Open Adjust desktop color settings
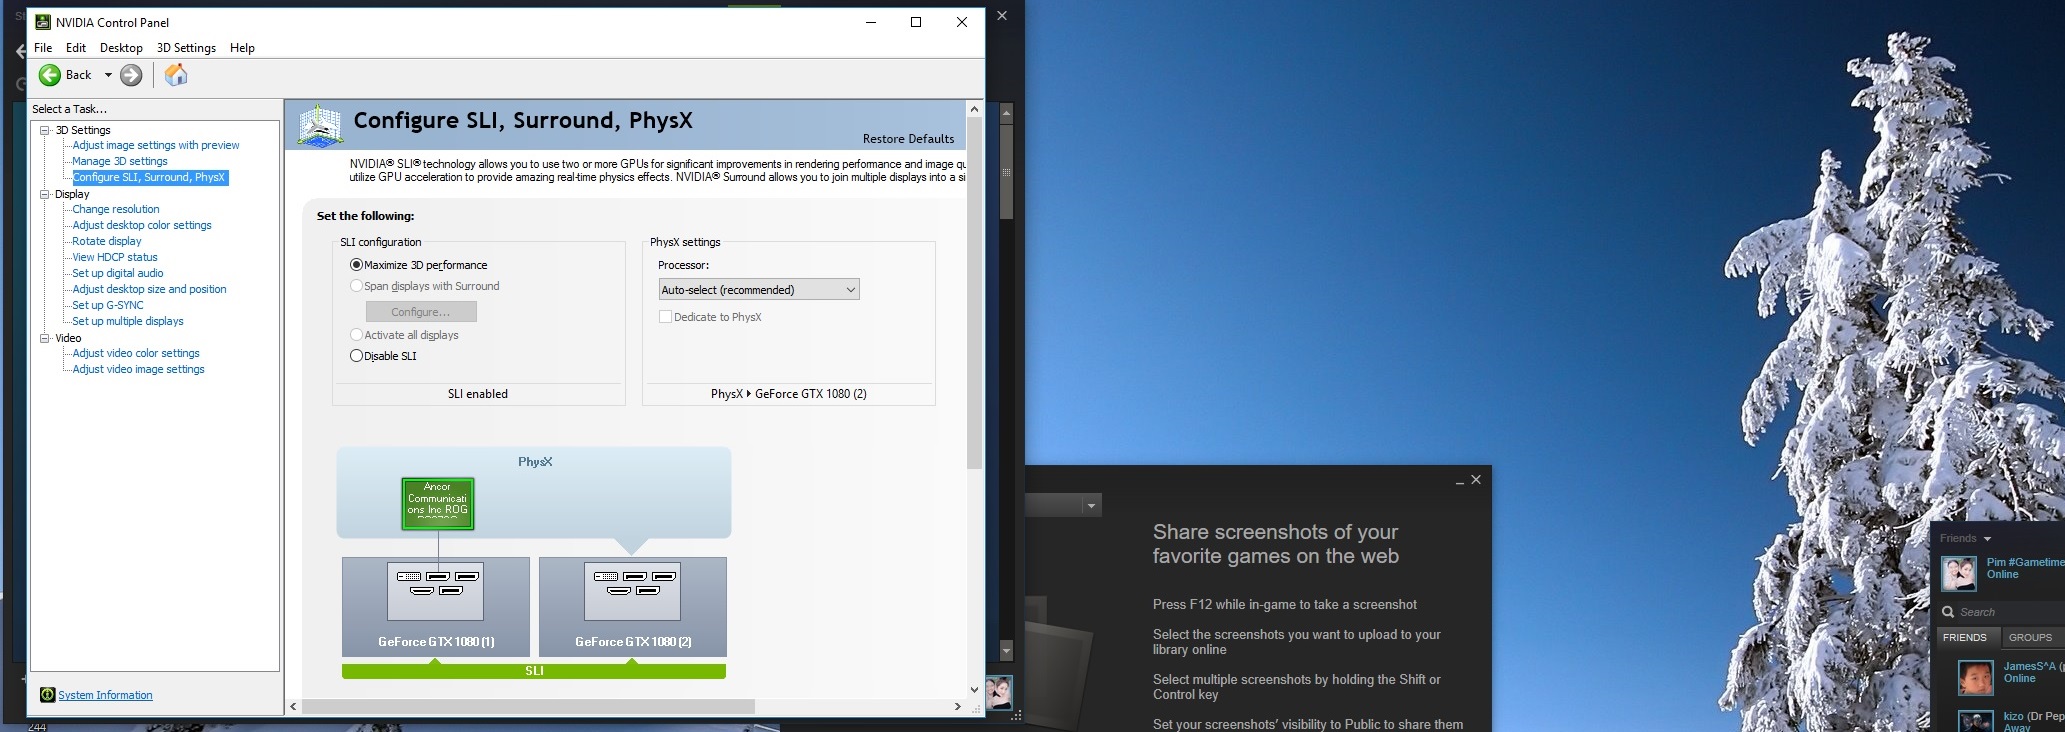2065x732 pixels. [x=142, y=225]
